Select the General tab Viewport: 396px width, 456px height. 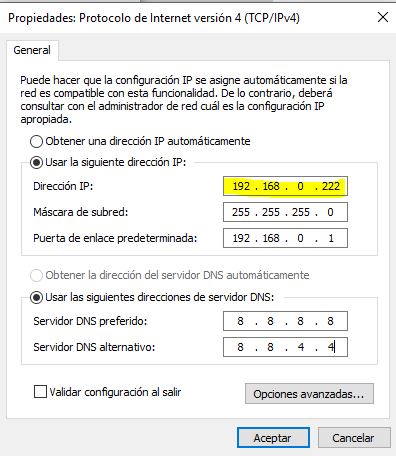click(32, 50)
